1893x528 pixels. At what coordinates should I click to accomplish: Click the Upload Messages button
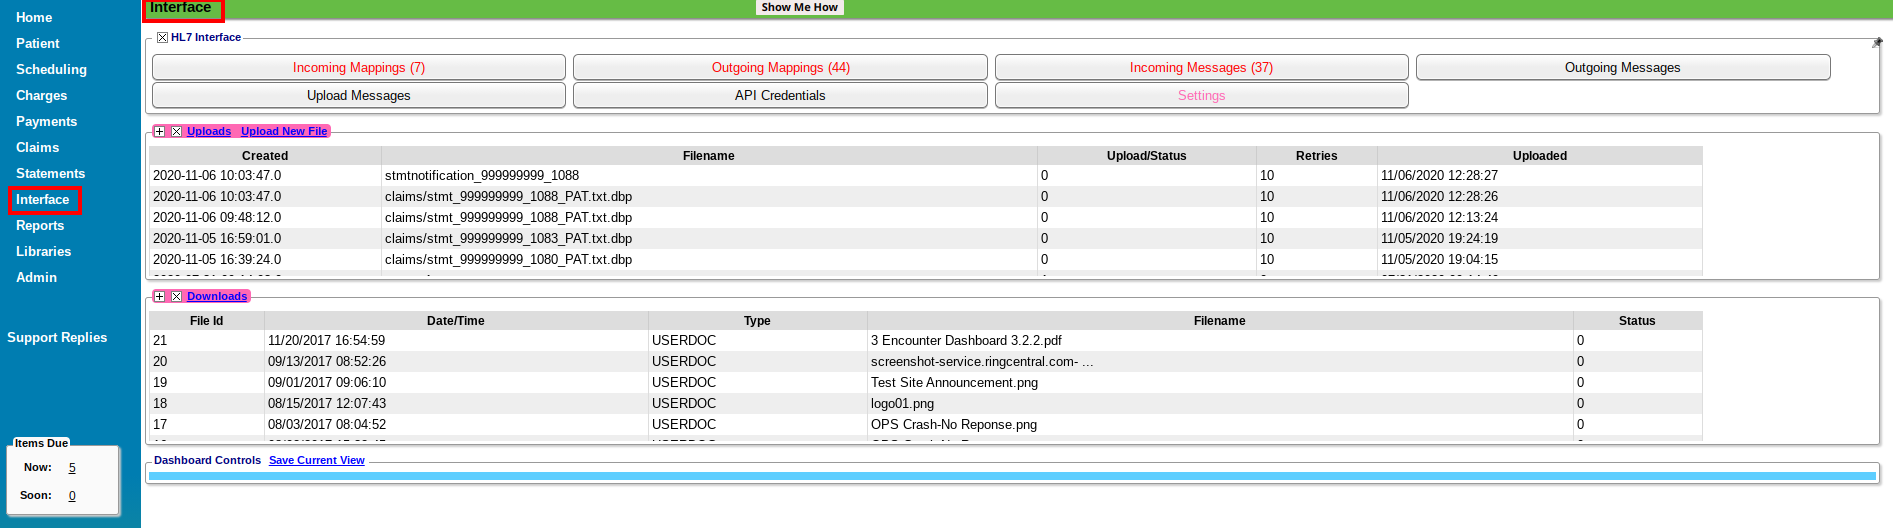click(358, 96)
